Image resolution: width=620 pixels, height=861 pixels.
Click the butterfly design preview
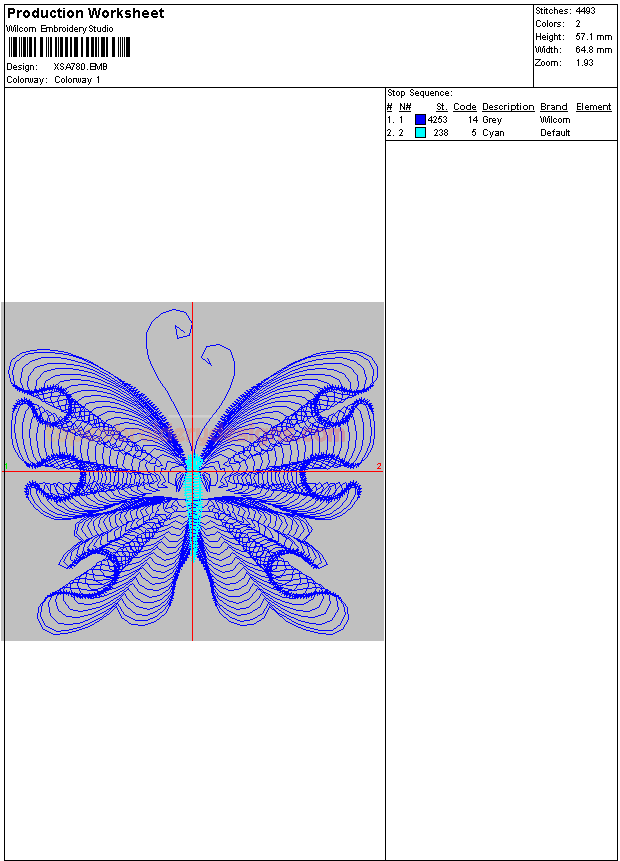click(193, 471)
